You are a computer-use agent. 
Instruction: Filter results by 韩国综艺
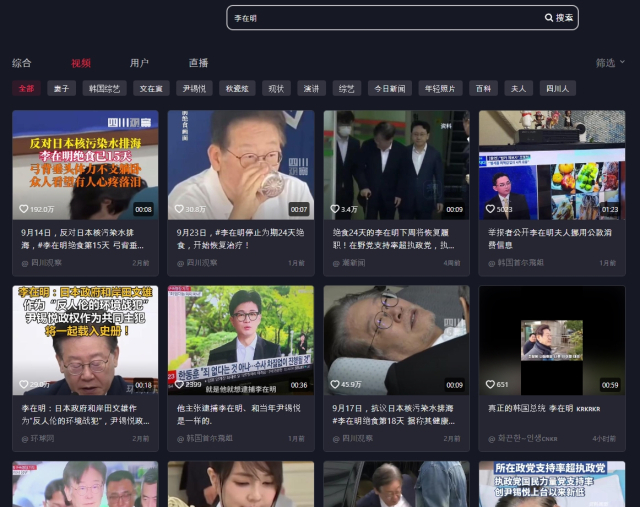pyautogui.click(x=104, y=88)
